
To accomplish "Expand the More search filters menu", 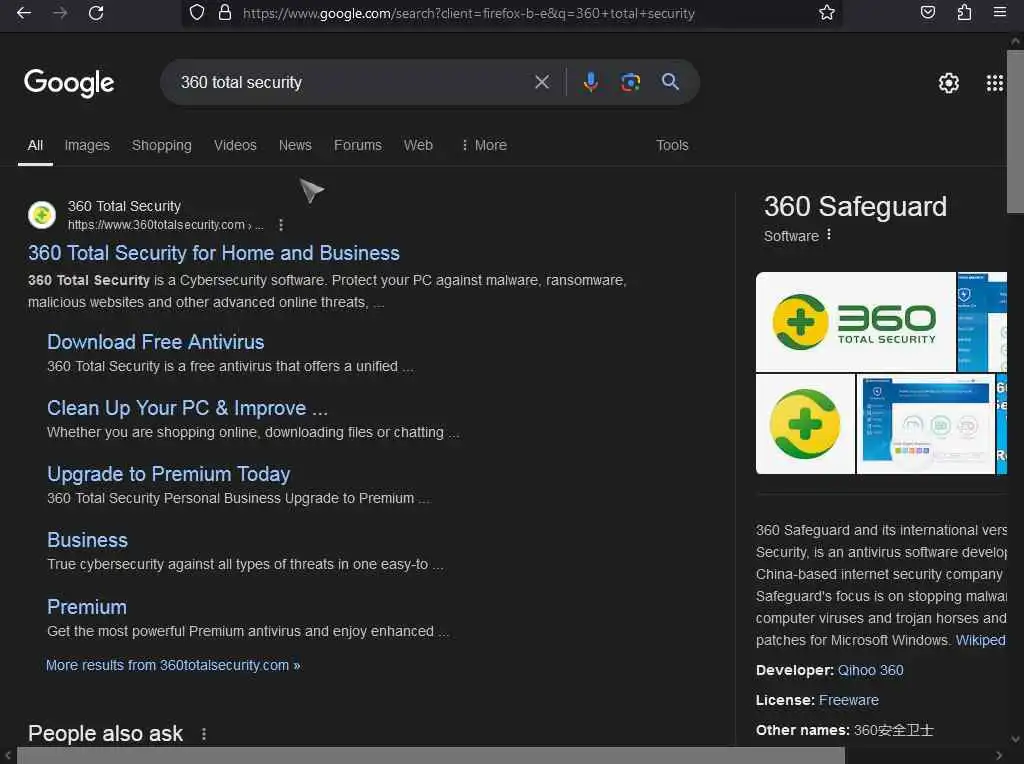I will point(483,145).
